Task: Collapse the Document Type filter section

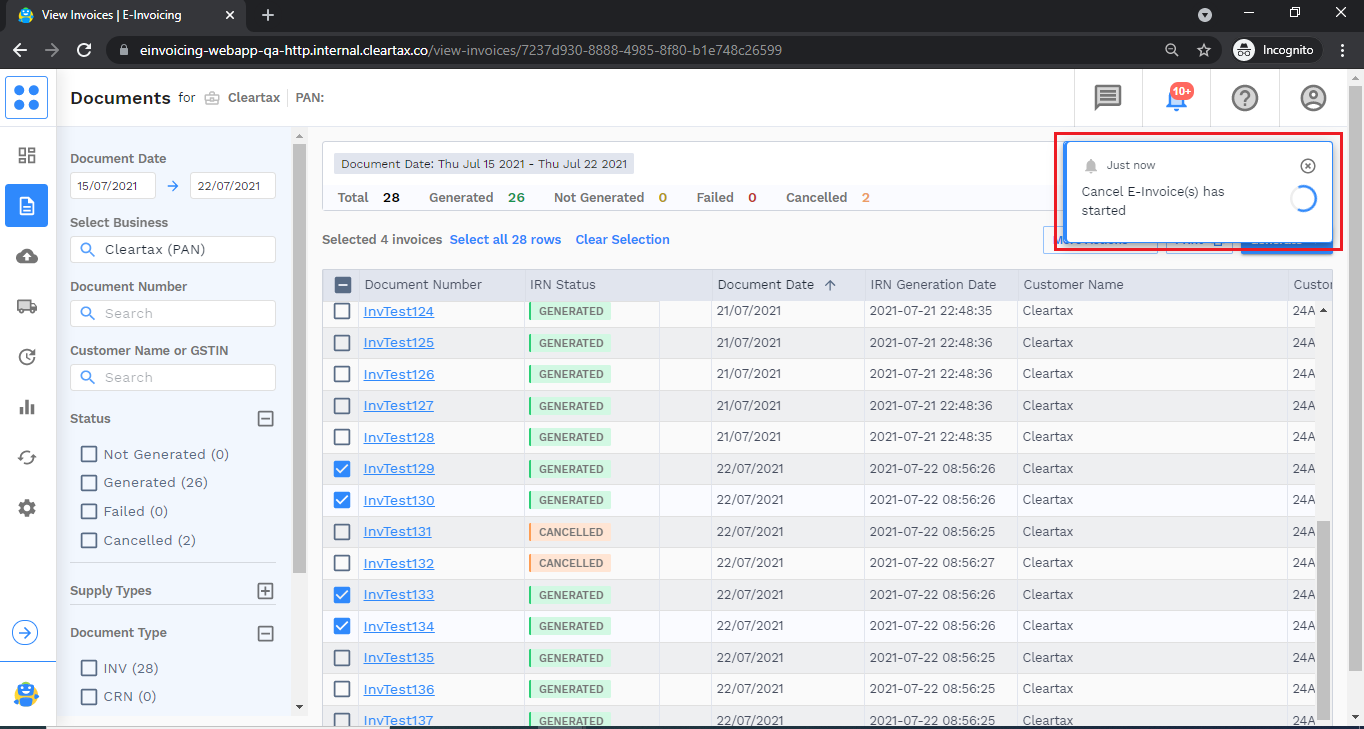Action: point(265,633)
